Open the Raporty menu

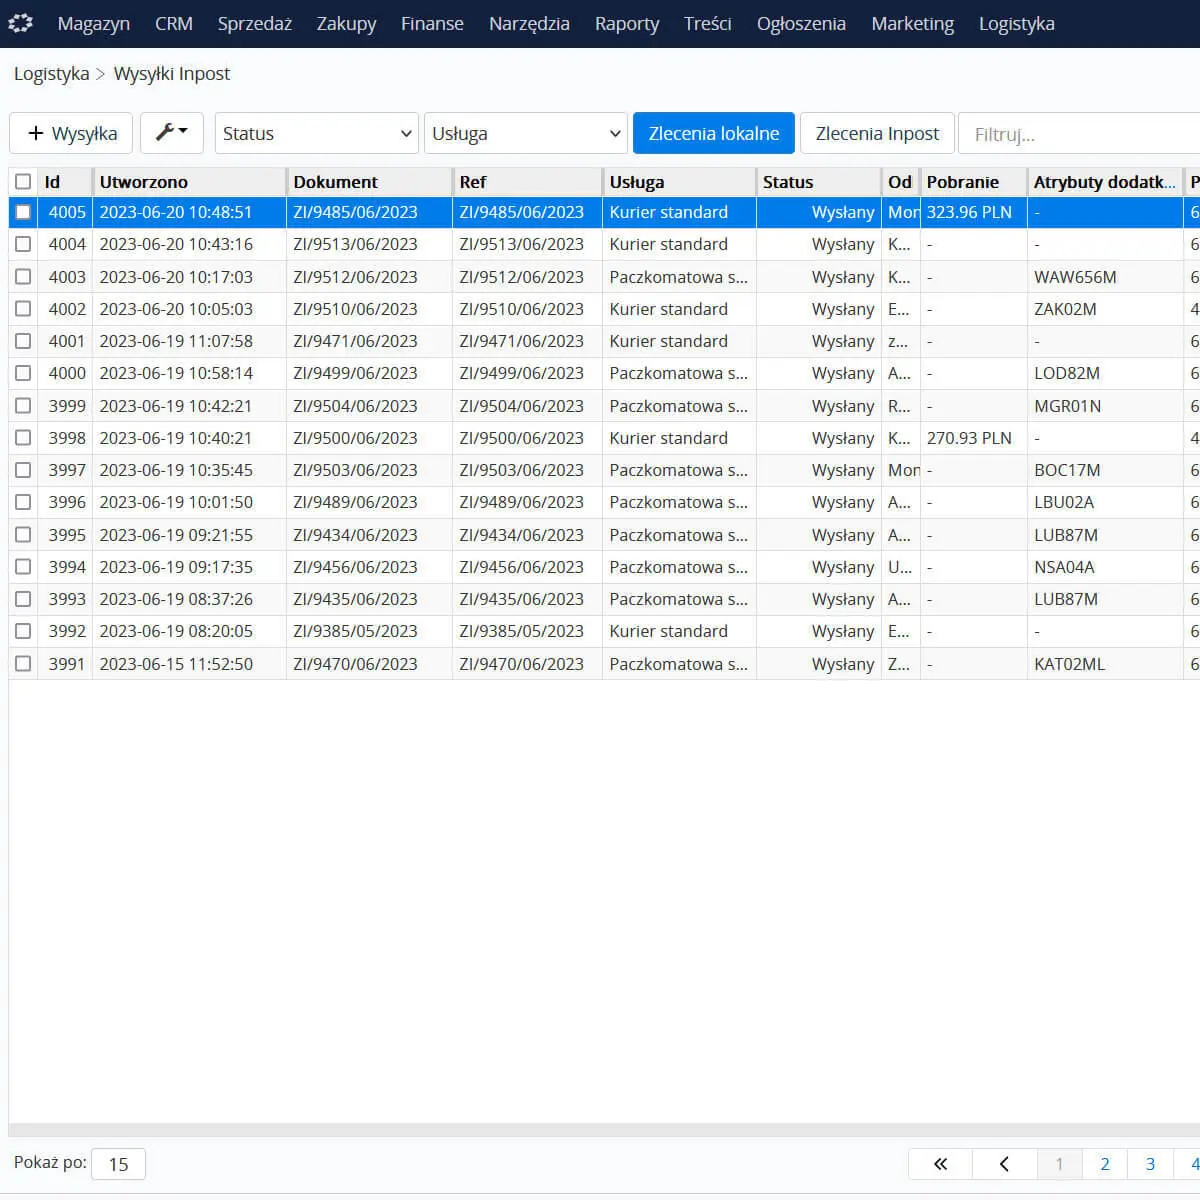click(627, 23)
